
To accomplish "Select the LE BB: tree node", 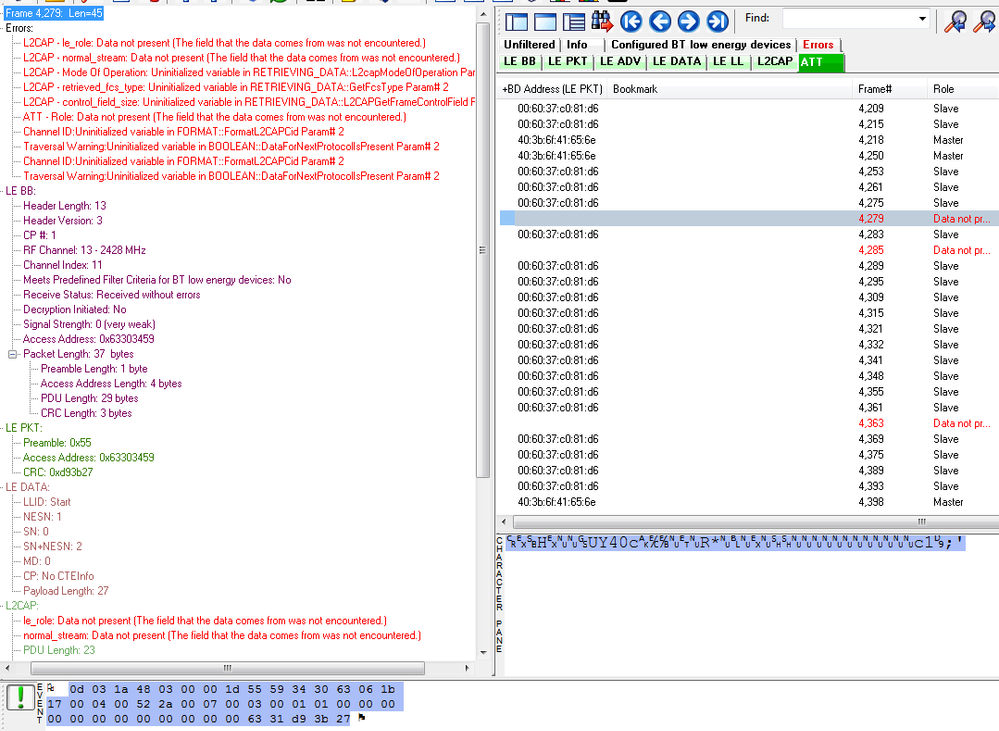I will point(20,191).
